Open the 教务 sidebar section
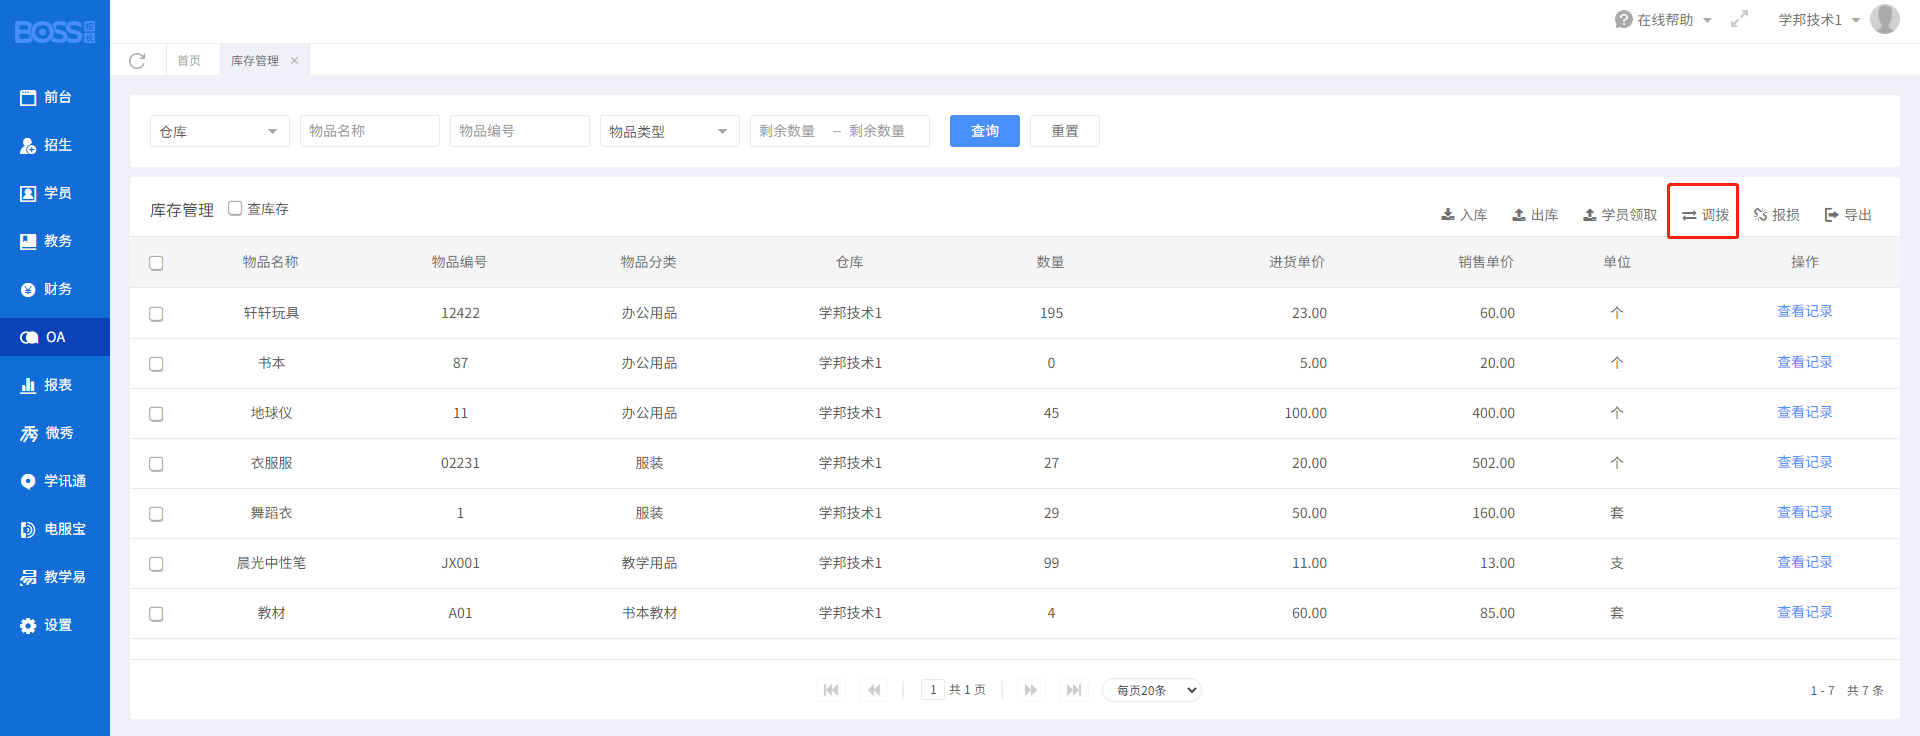This screenshot has width=1920, height=736. pyautogui.click(x=55, y=241)
